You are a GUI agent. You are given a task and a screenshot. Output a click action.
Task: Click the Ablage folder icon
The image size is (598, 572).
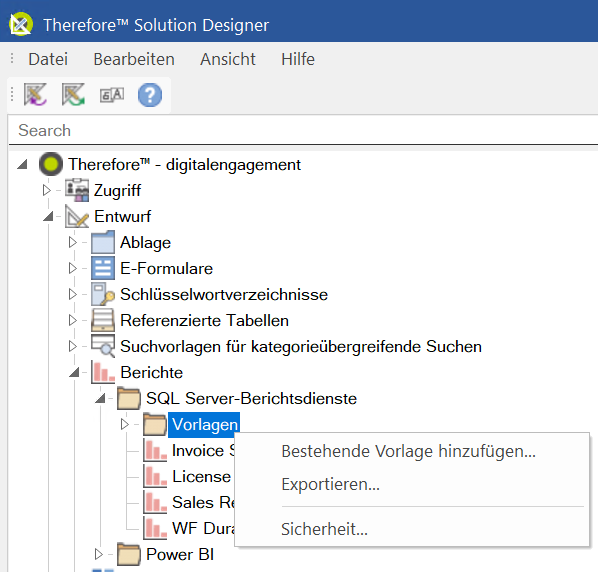tap(103, 242)
